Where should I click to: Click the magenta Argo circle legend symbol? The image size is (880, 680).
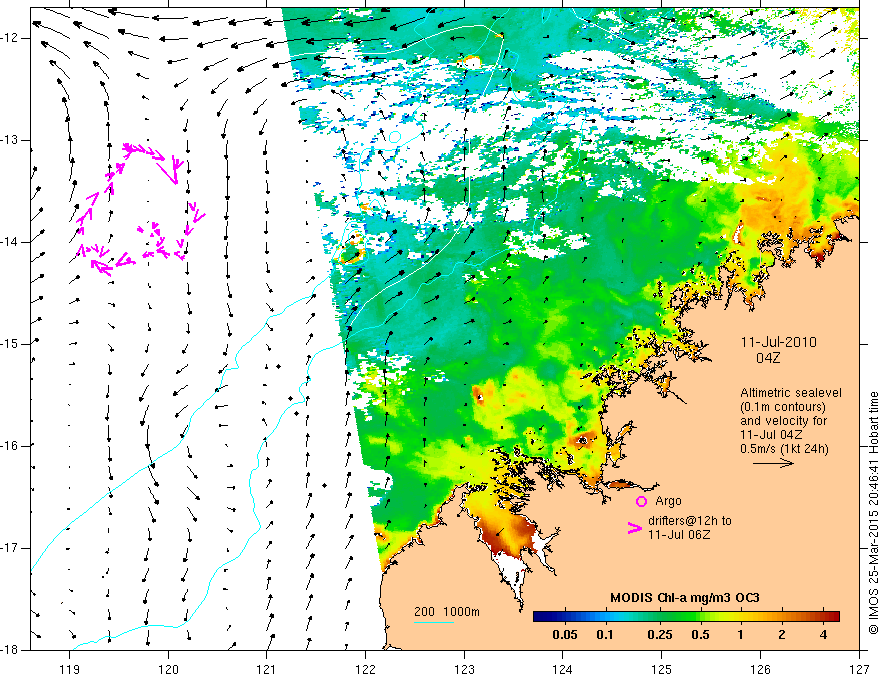click(x=641, y=501)
